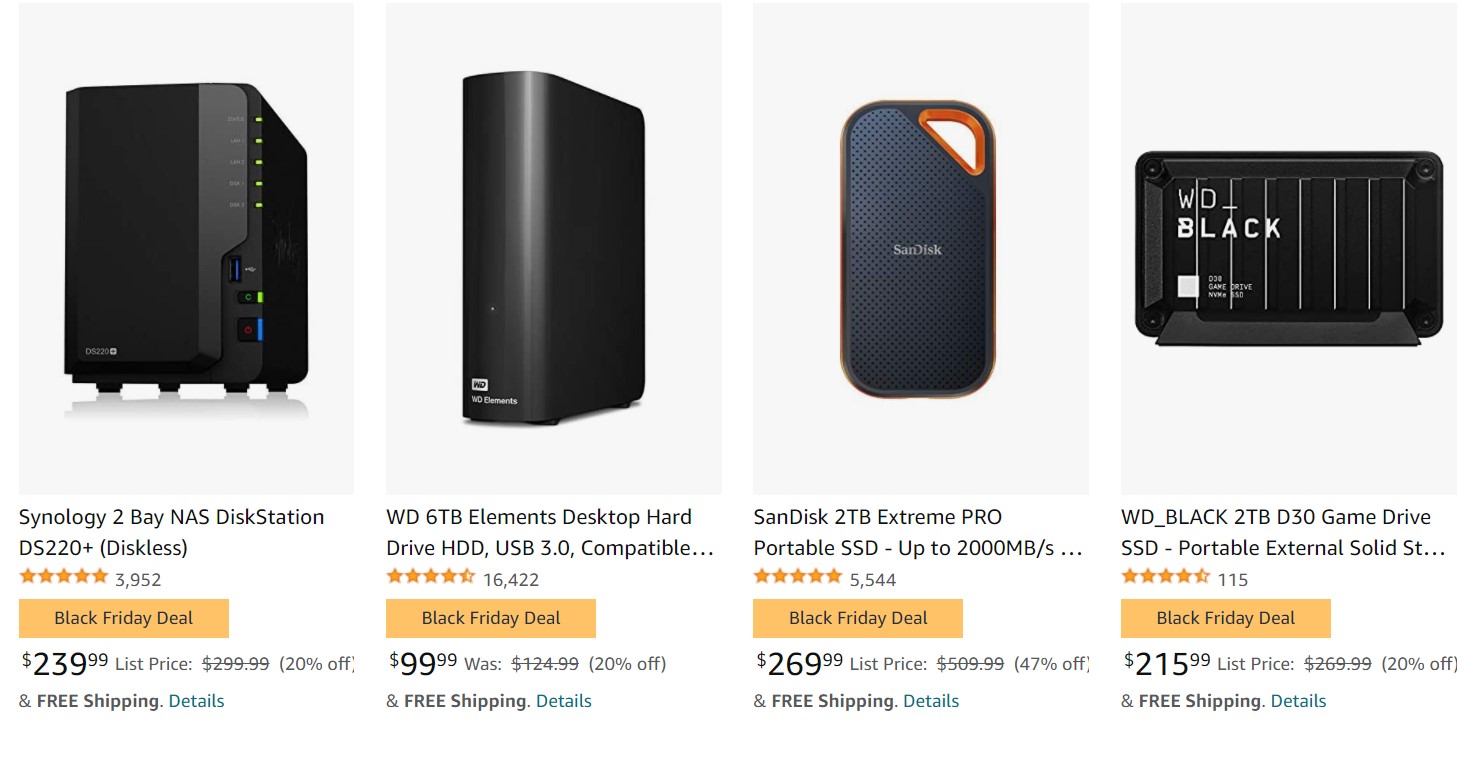The width and height of the screenshot is (1477, 757).
Task: Click the WD_BLACK 2TB D30 Game Drive title
Action: (1283, 532)
